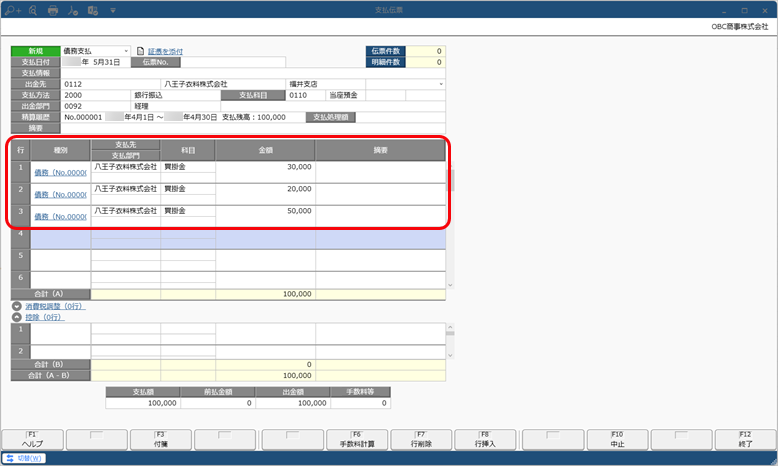
Task: Click the 買掛金 cell in row 1
Action: tap(188, 167)
